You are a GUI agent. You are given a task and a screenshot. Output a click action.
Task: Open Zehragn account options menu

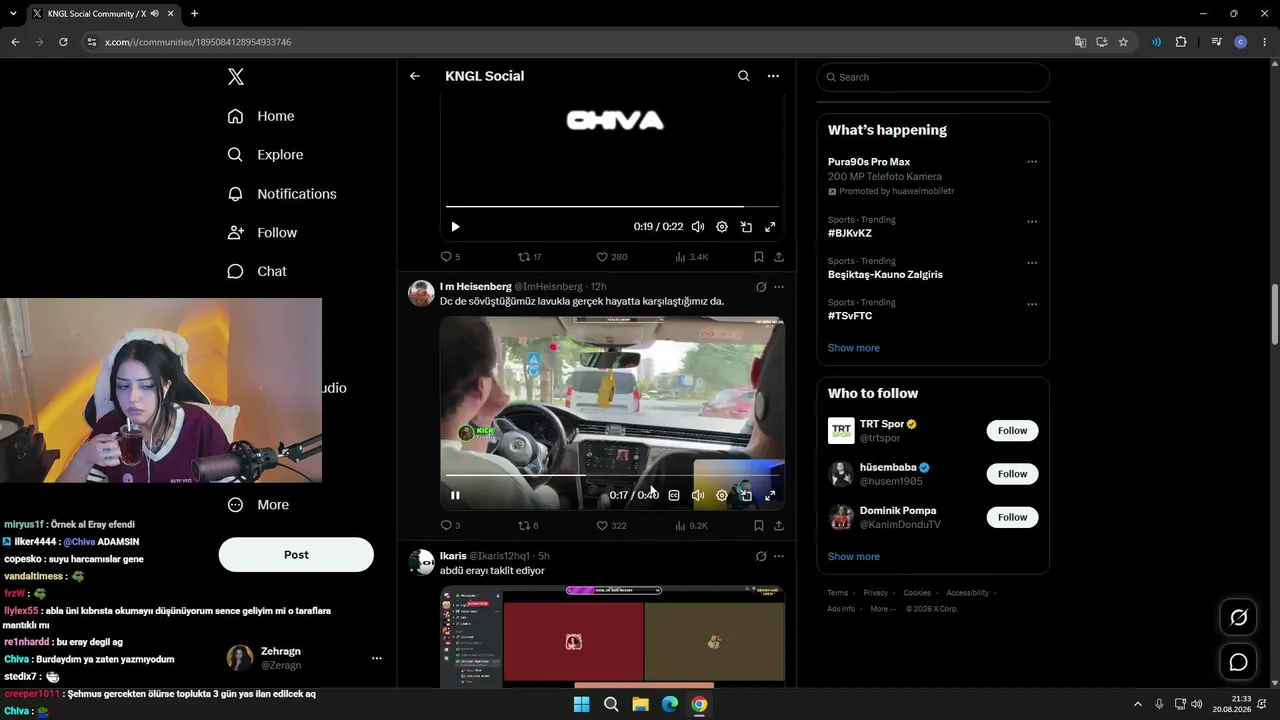point(377,658)
